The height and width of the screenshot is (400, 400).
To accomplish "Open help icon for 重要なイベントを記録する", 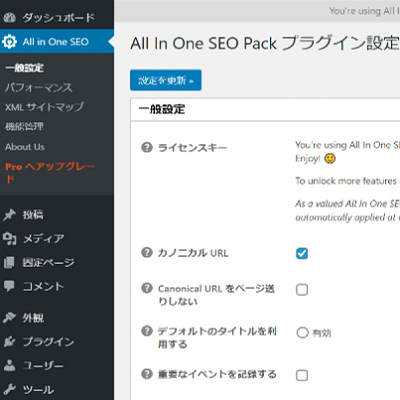I will 147,374.
